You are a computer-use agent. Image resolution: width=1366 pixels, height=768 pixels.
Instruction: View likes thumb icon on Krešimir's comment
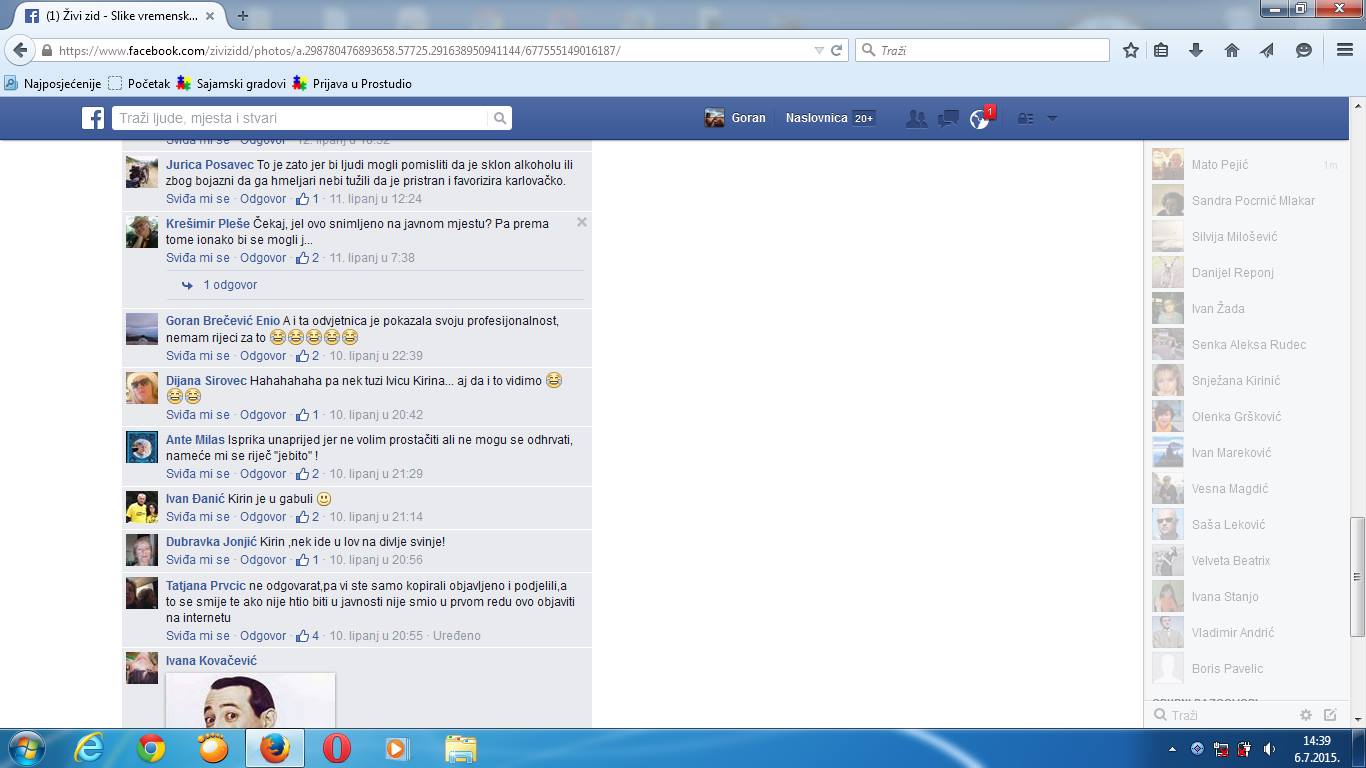tap(303, 258)
